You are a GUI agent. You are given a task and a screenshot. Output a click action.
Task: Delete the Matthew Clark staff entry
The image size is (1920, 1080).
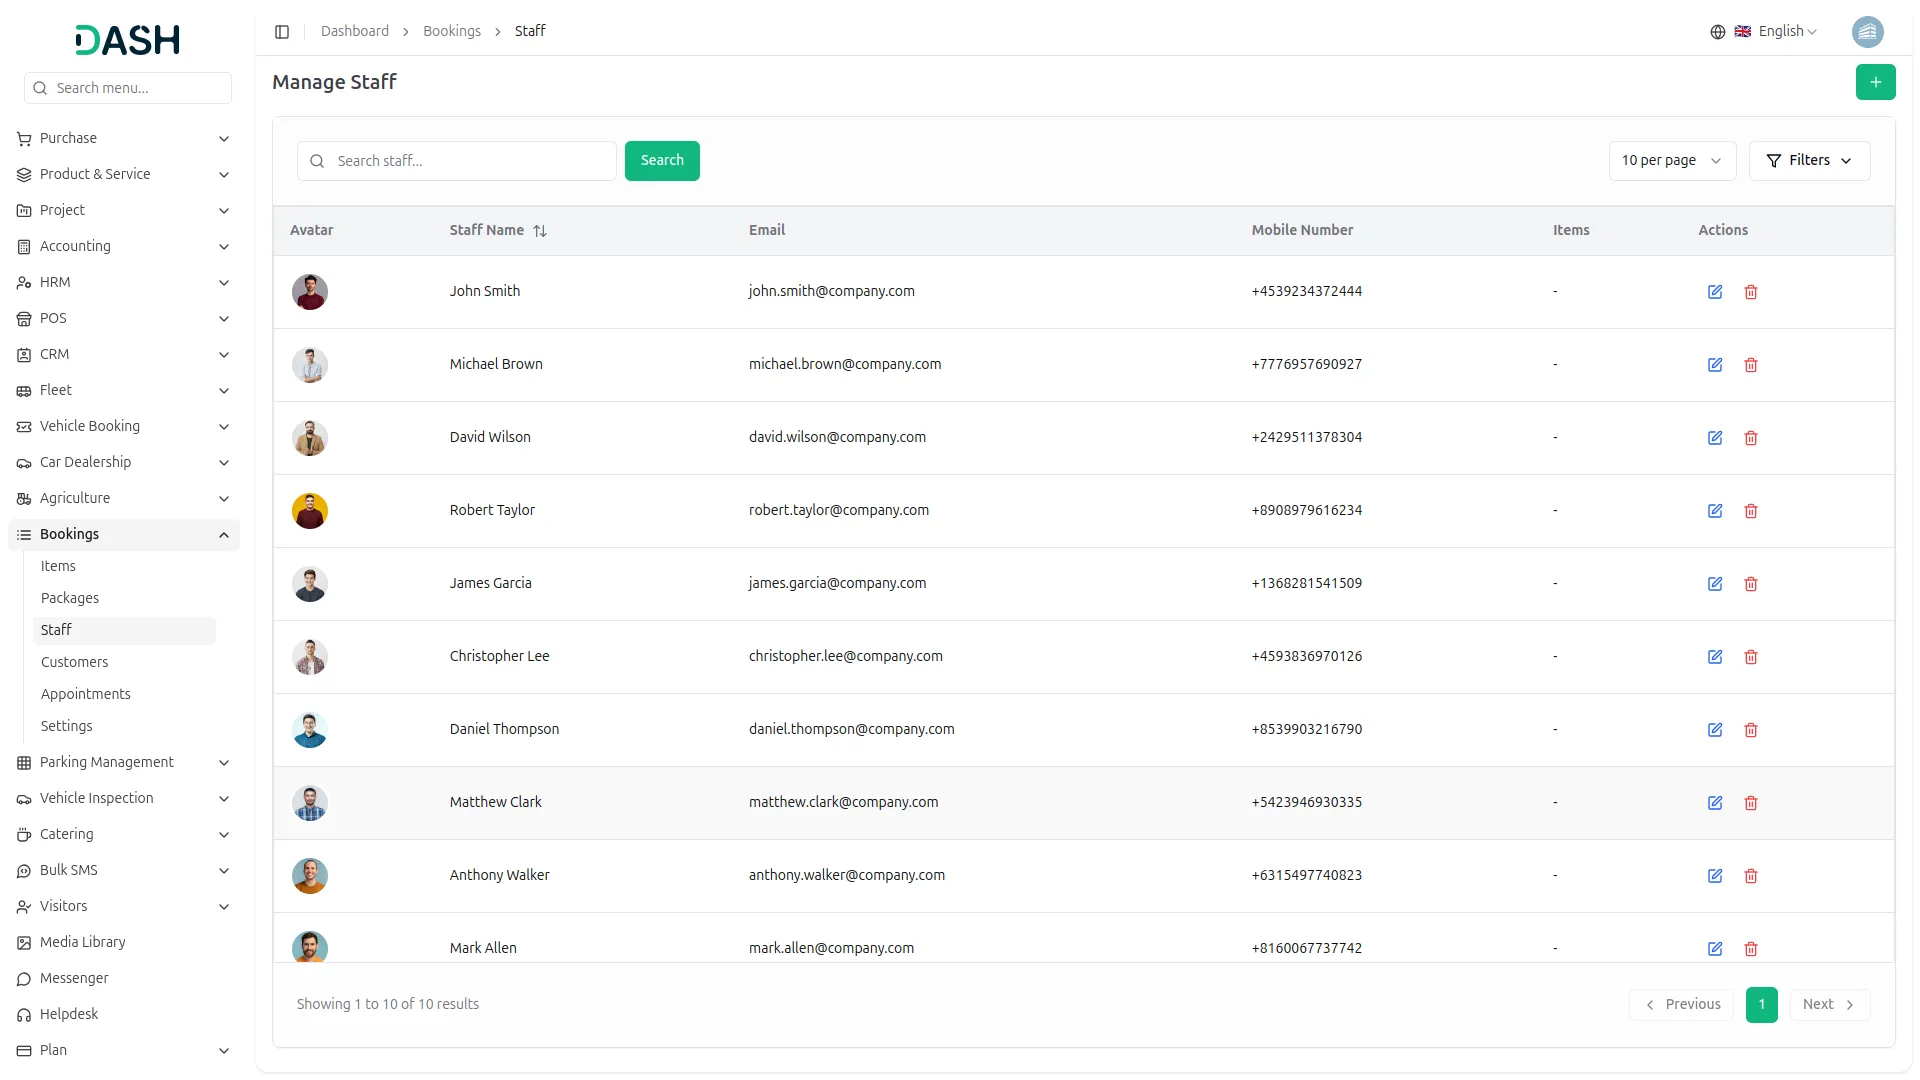coord(1750,803)
